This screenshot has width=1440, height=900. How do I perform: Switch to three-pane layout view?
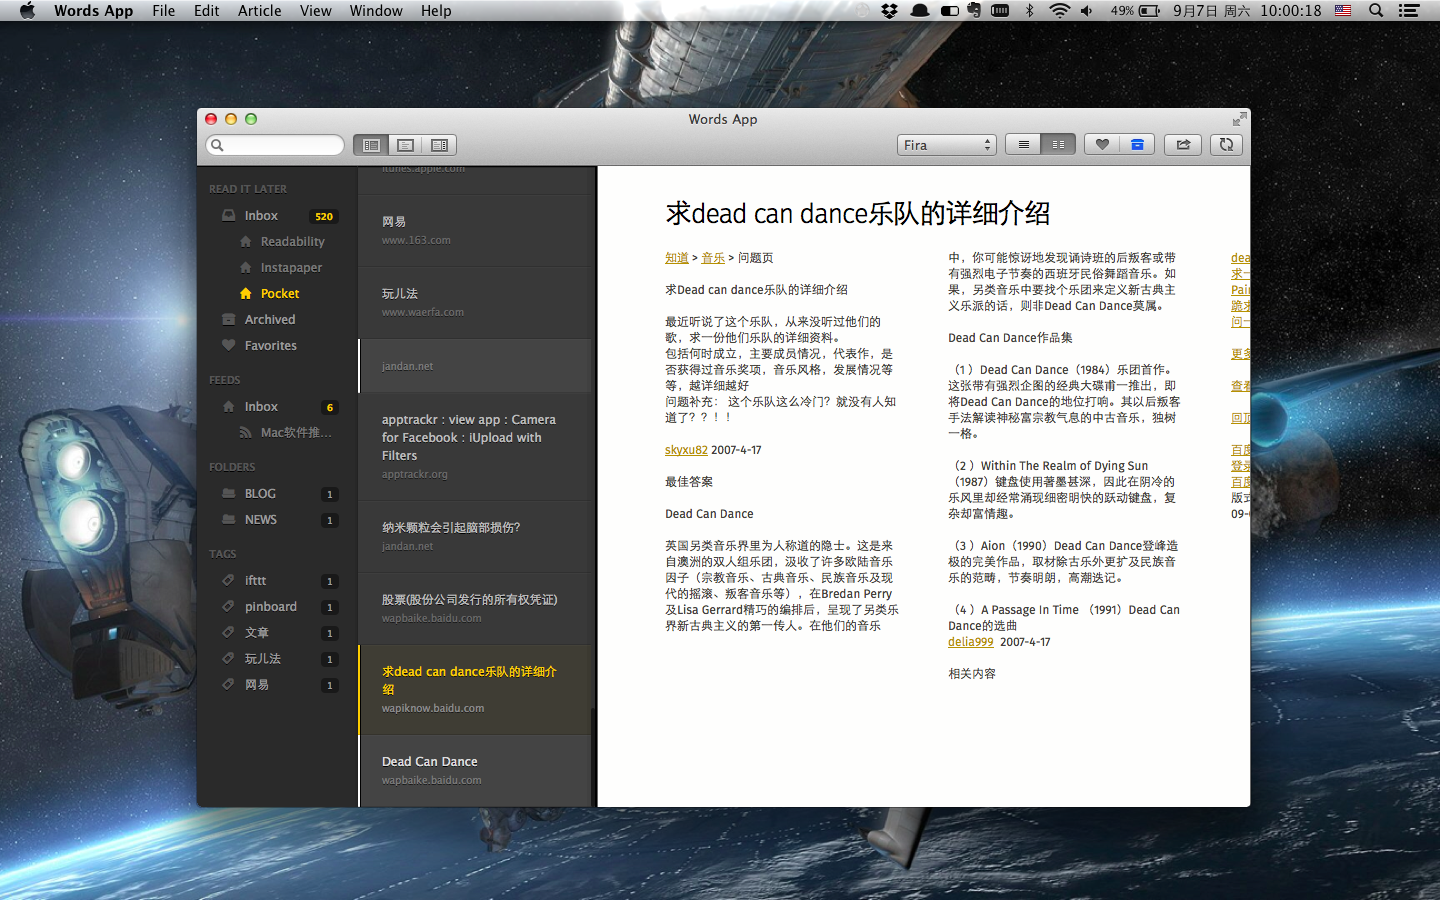[x=371, y=145]
